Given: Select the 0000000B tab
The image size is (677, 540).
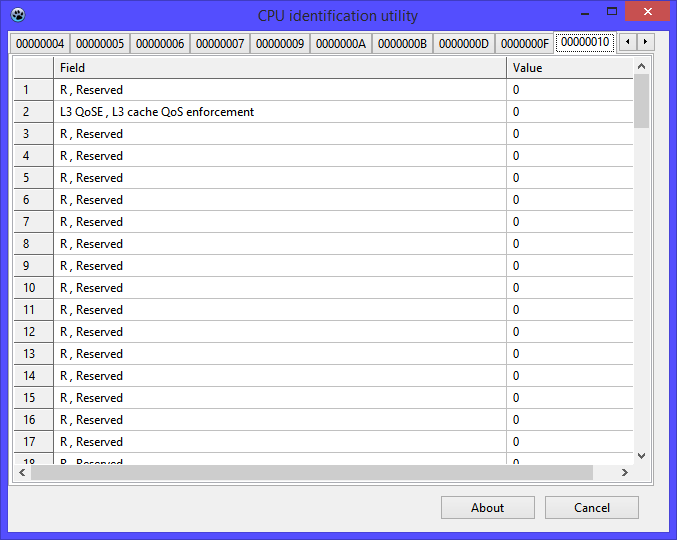Looking at the screenshot, I should [x=402, y=44].
